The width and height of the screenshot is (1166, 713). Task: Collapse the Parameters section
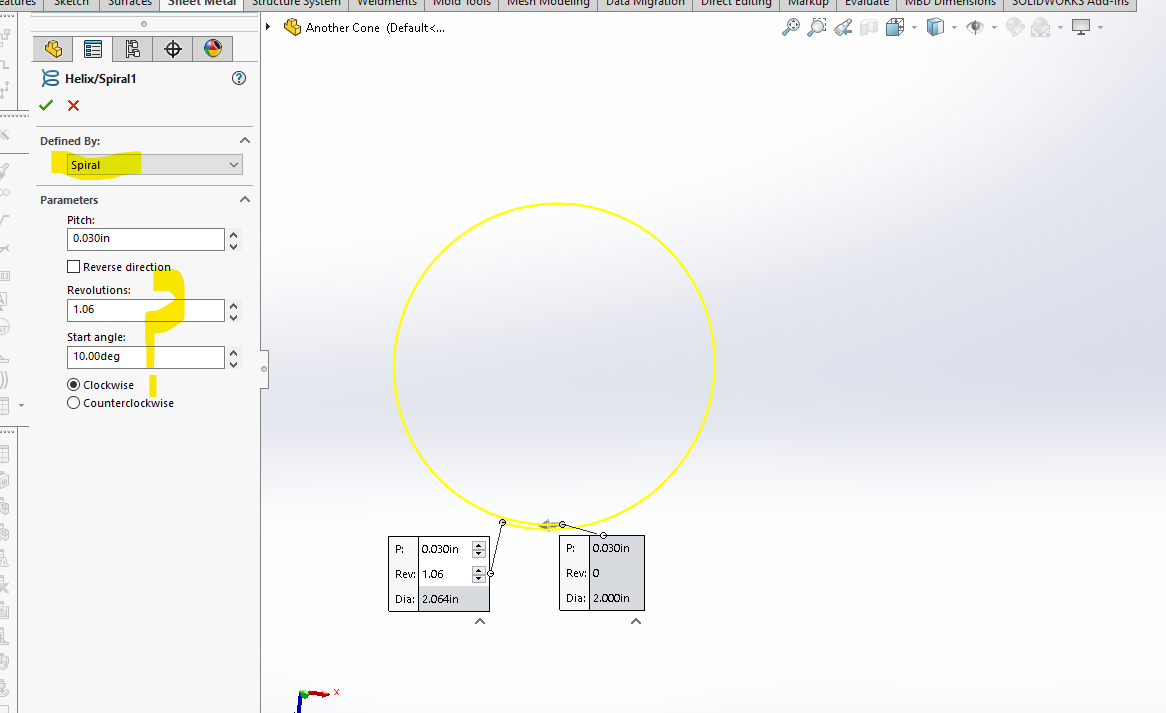tap(244, 200)
